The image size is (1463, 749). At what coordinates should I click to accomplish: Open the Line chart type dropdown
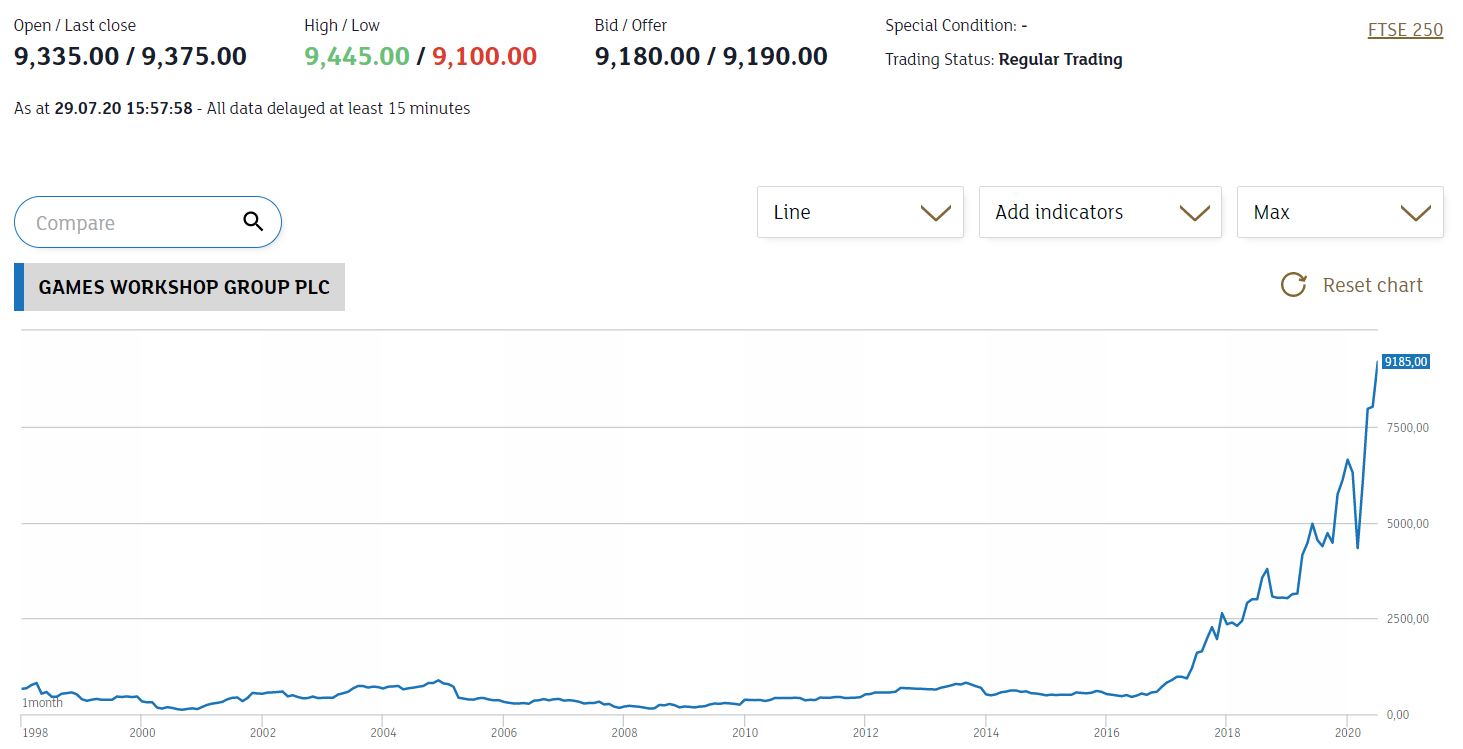pyautogui.click(x=859, y=212)
